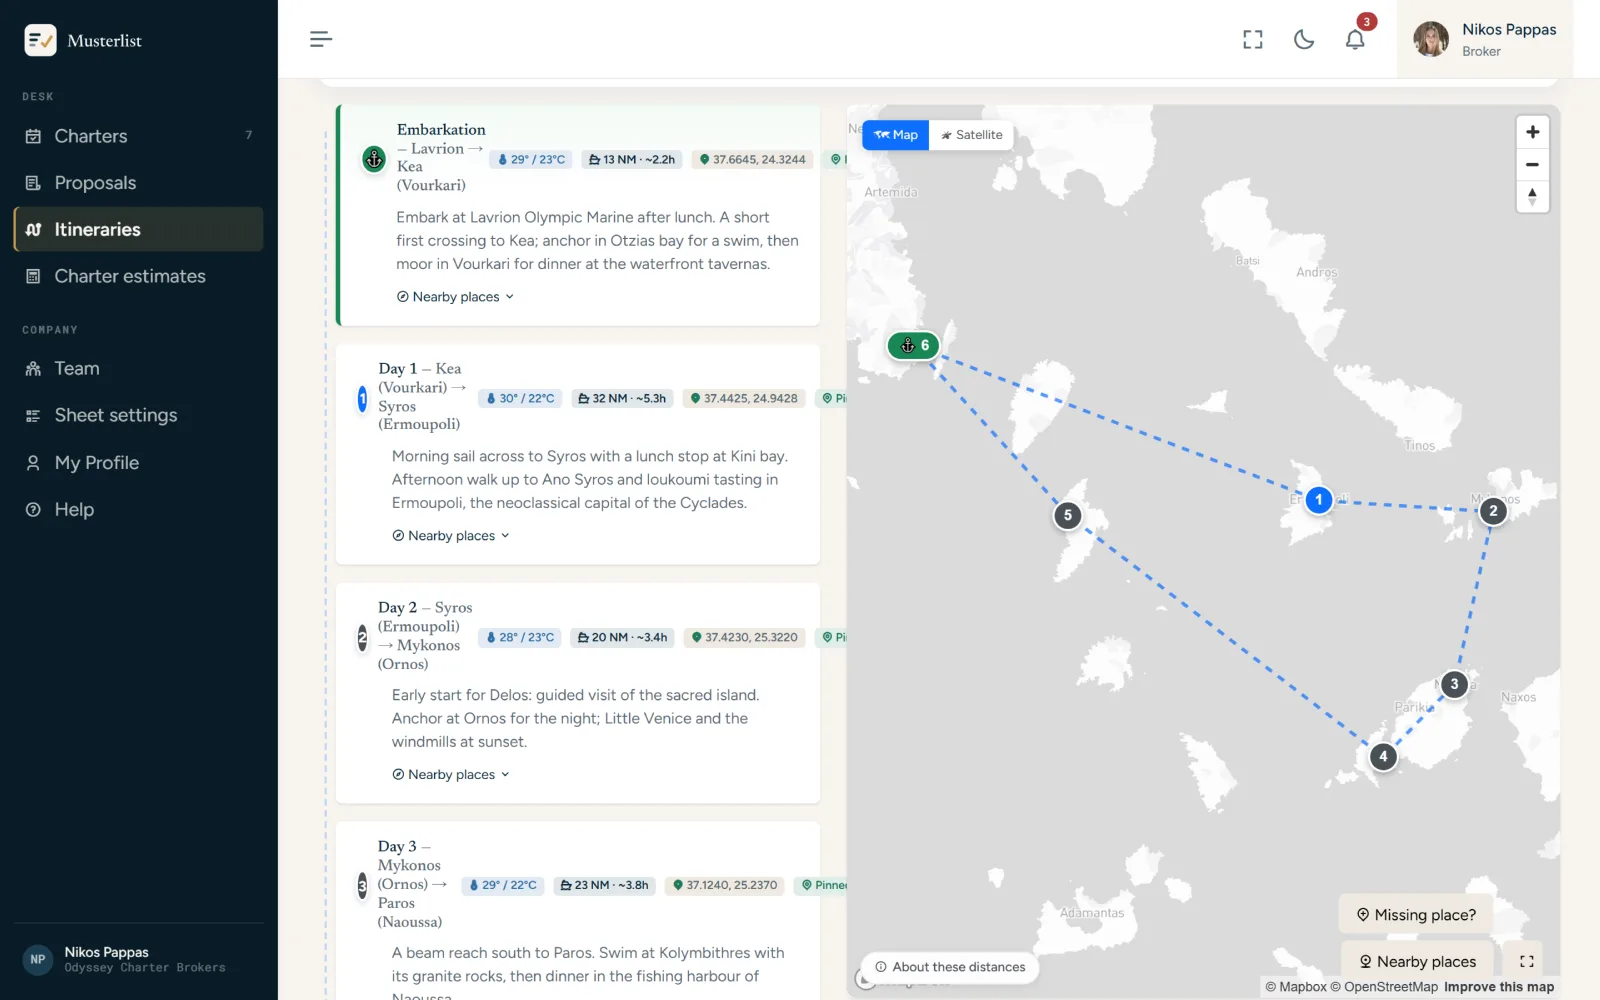Click the 13 NM · ~2.2h distance chip
The height and width of the screenshot is (1000, 1600).
(x=631, y=159)
